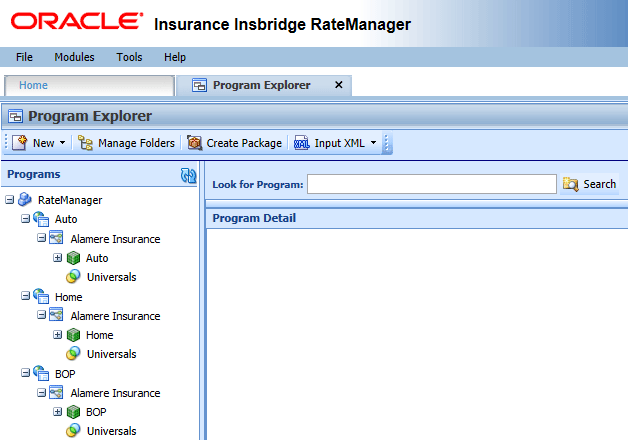Select the BOP line of business
Screen dimensions: 628x440
(x=65, y=374)
